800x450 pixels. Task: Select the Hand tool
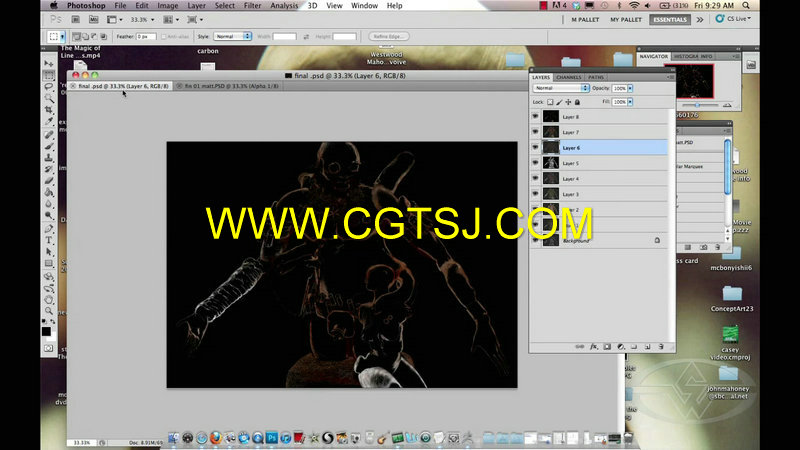pos(49,299)
